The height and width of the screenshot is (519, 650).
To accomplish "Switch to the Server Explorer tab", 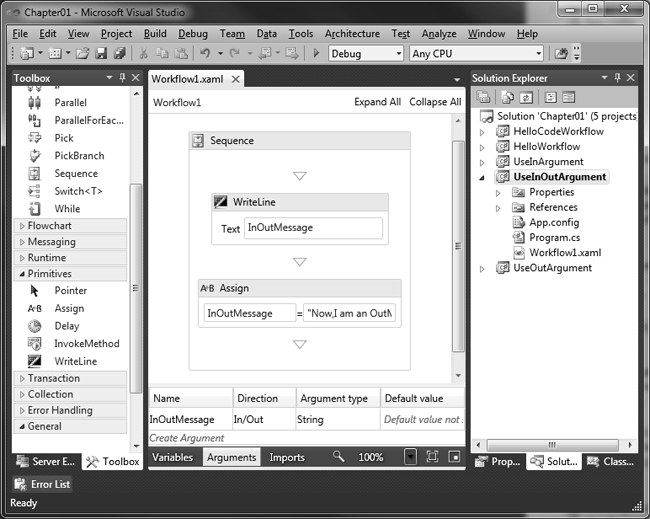I will pos(46,461).
